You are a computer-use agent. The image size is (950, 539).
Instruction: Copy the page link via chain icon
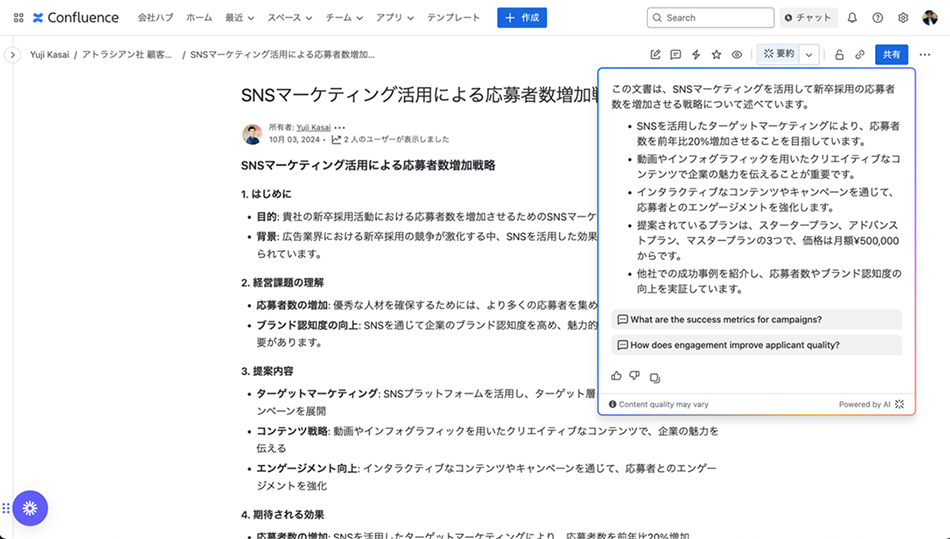tap(859, 55)
